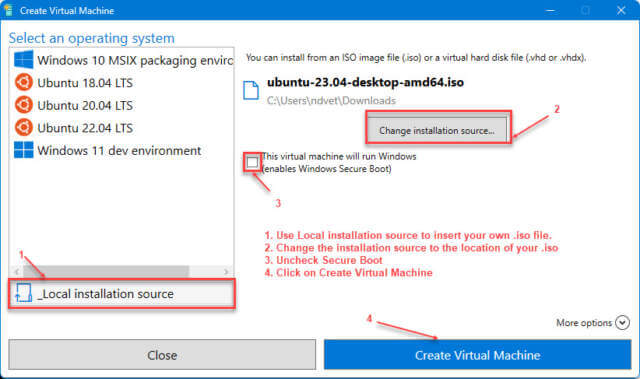This screenshot has height=379, width=640.
Task: Click the Windows 11 dev environment logo
Action: click(24, 150)
